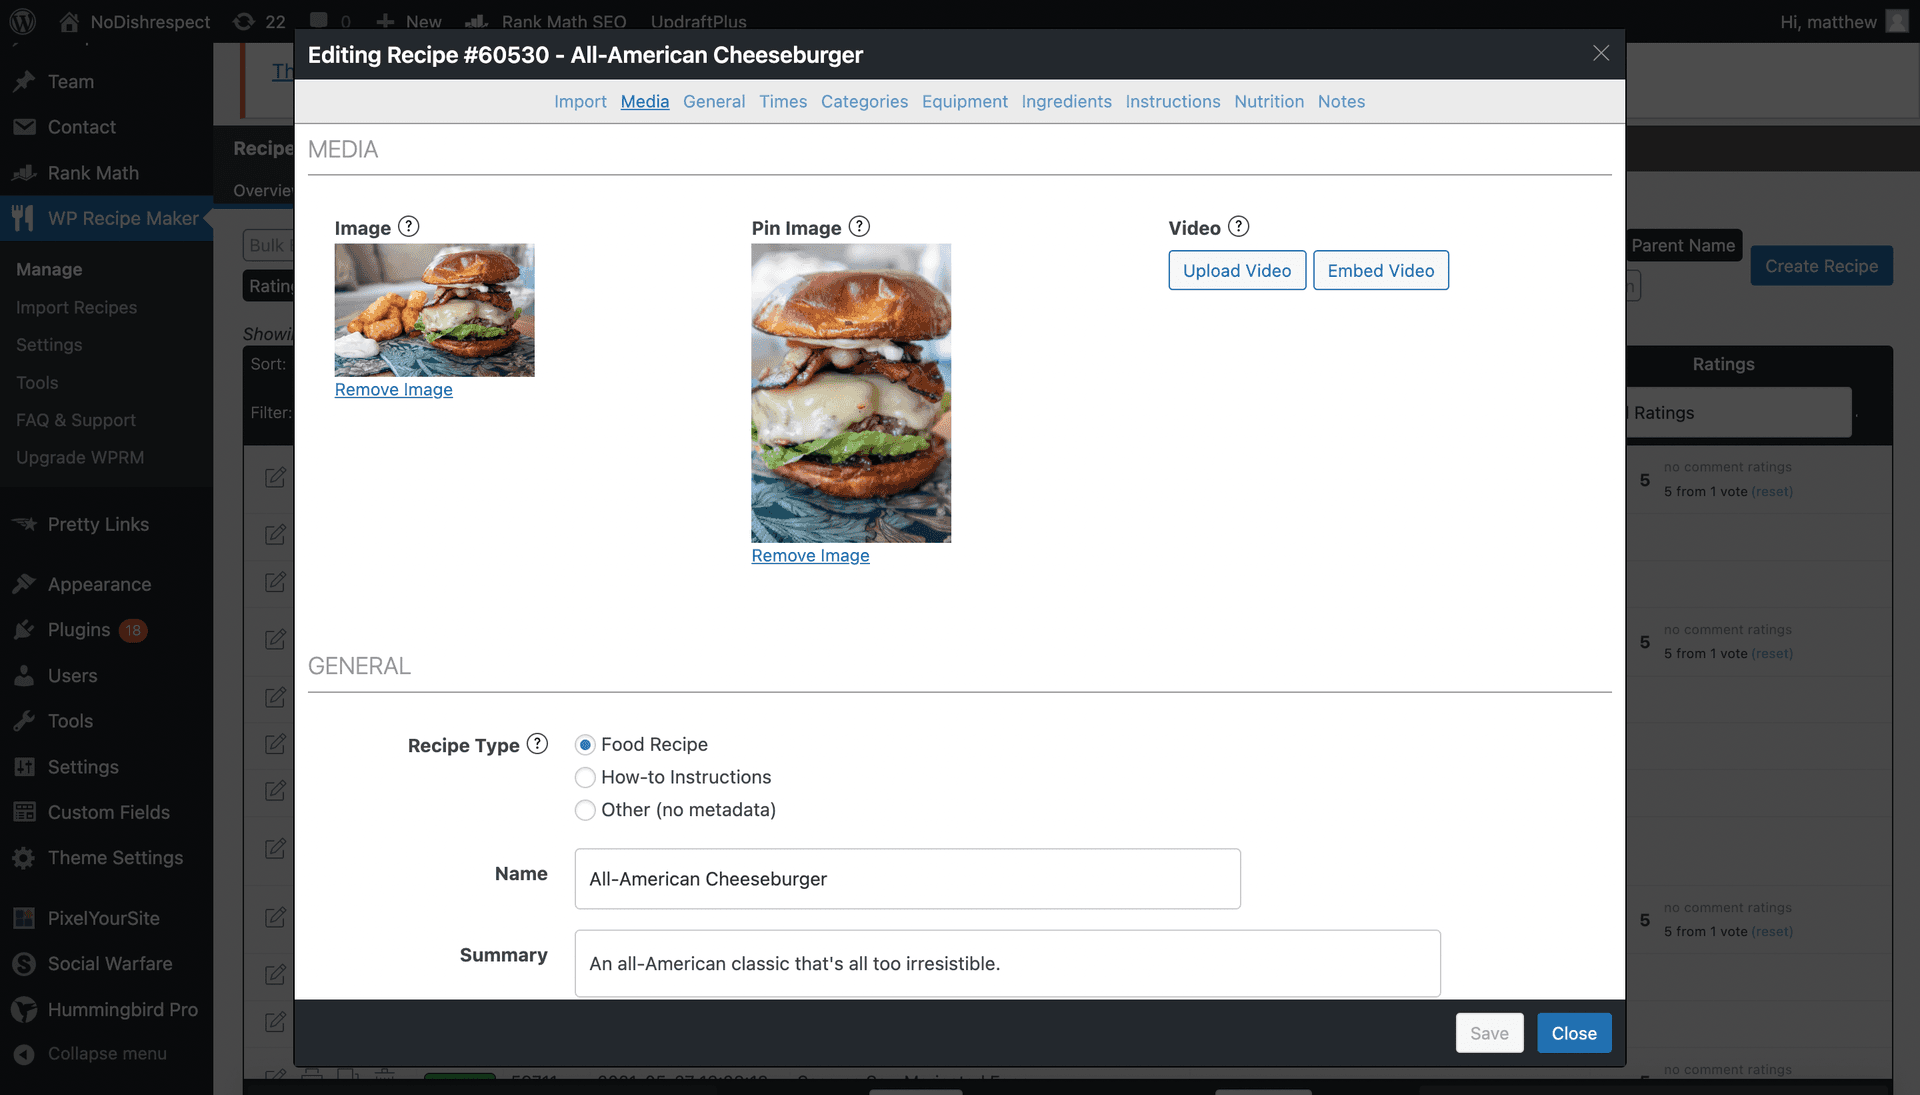Select Other (no metadata) radio option
Screen dimensions: 1920x1095
tap(585, 810)
